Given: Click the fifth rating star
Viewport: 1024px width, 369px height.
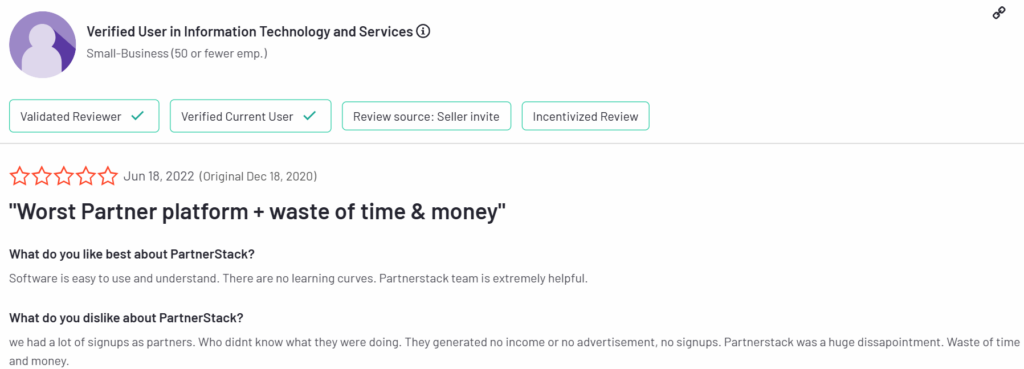Looking at the screenshot, I should 108,176.
